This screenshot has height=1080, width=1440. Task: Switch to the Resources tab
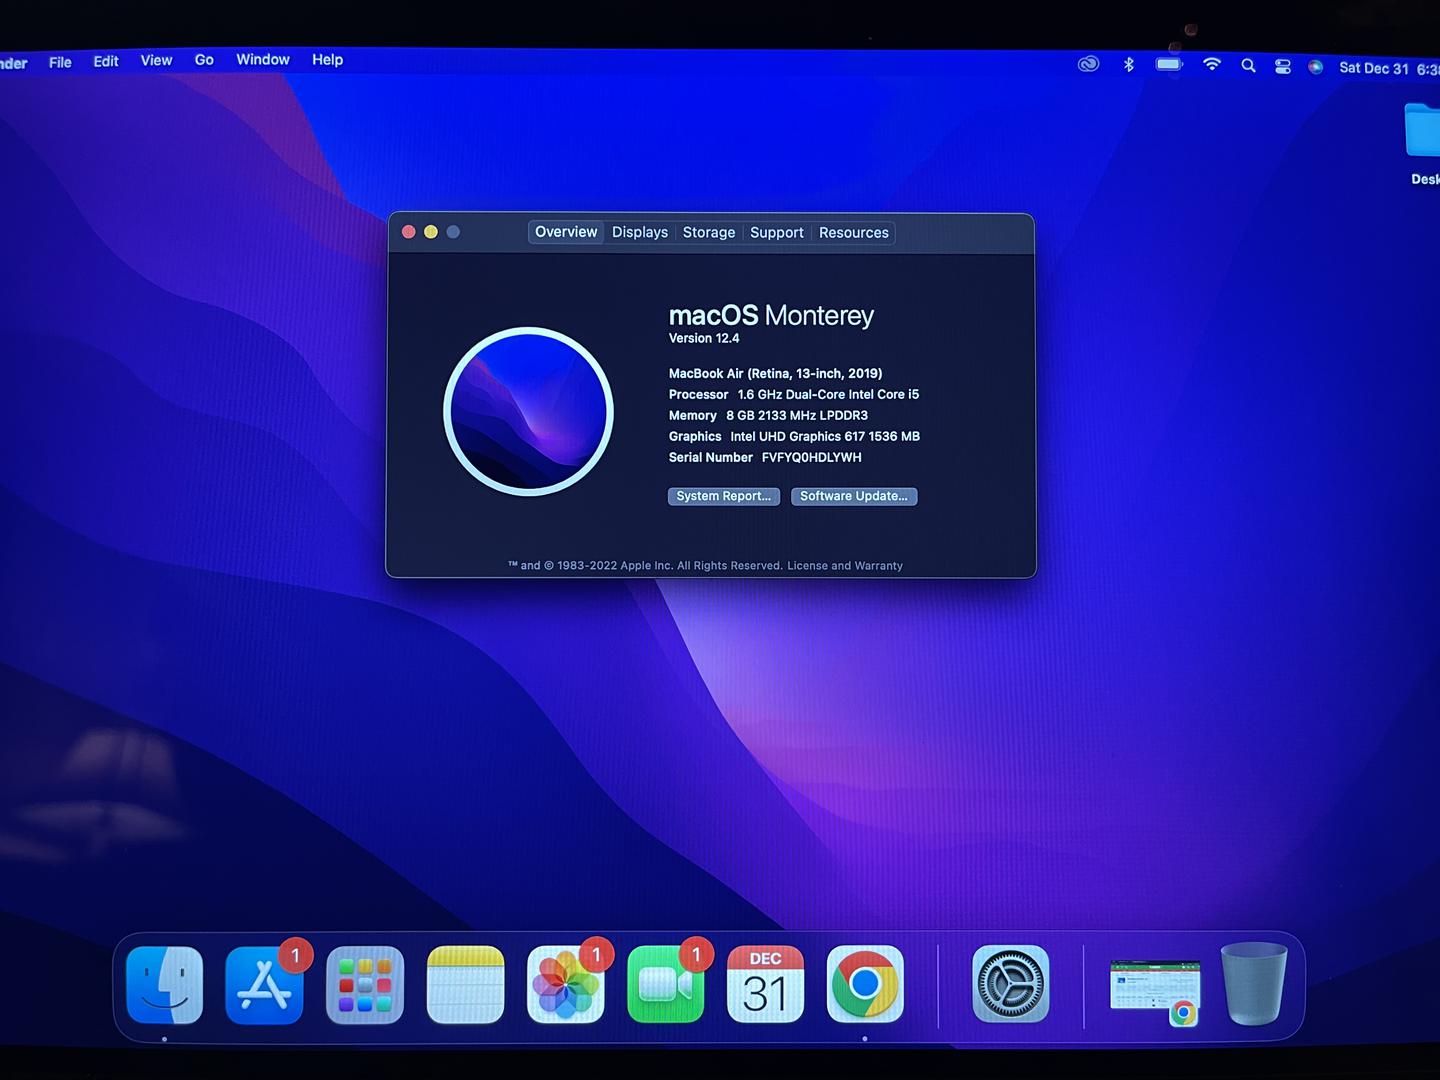(x=854, y=232)
